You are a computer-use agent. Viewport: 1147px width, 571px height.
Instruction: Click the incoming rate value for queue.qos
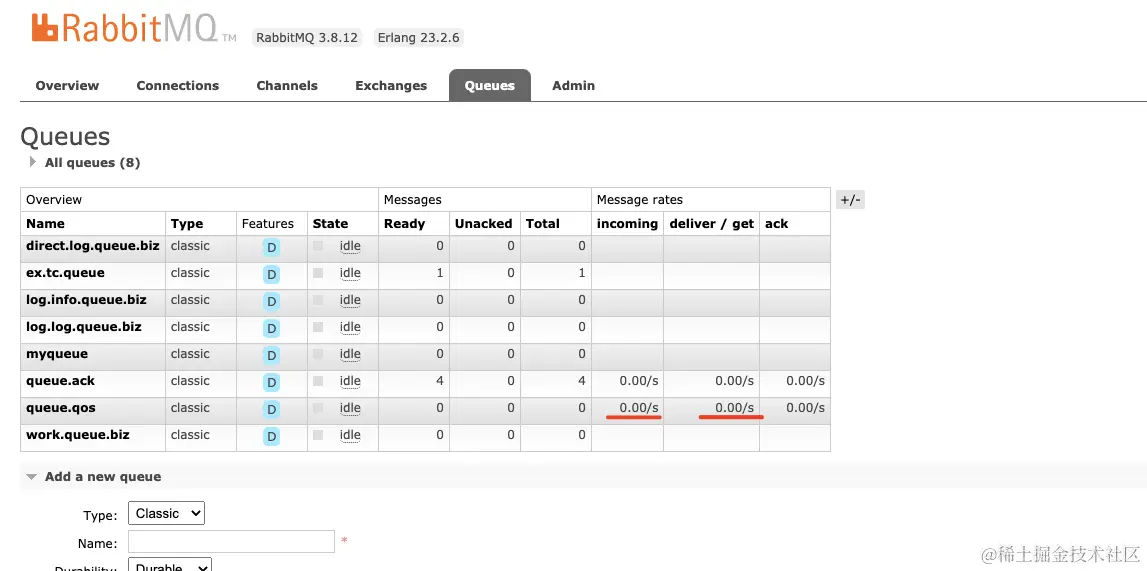click(x=639, y=408)
